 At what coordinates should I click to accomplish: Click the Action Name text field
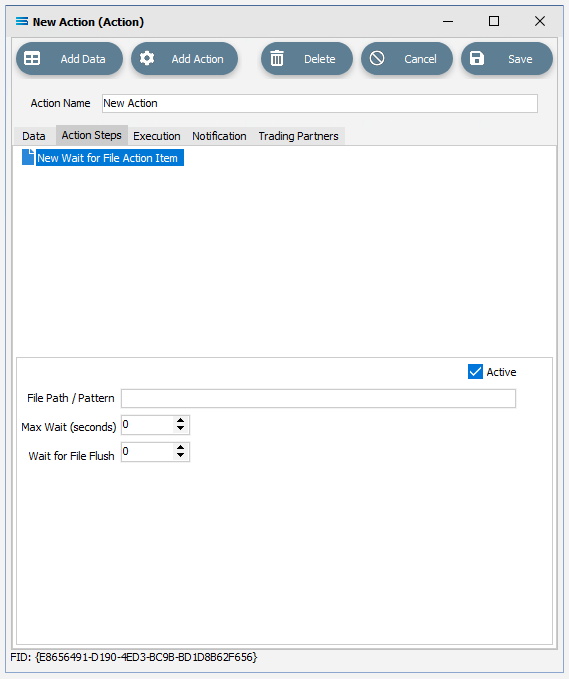coord(320,103)
